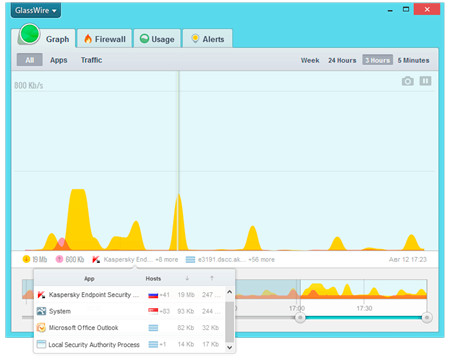Screen dimensions: 450x361
Task: Click the Kaspersky icon in the summary bar
Action: coord(96,259)
